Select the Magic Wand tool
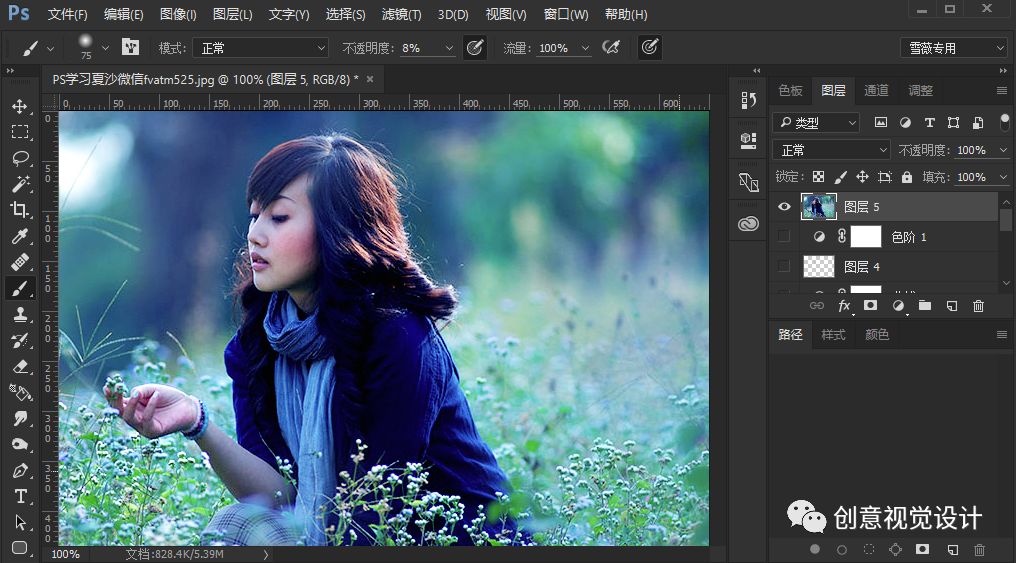The height and width of the screenshot is (563, 1016). 19,184
